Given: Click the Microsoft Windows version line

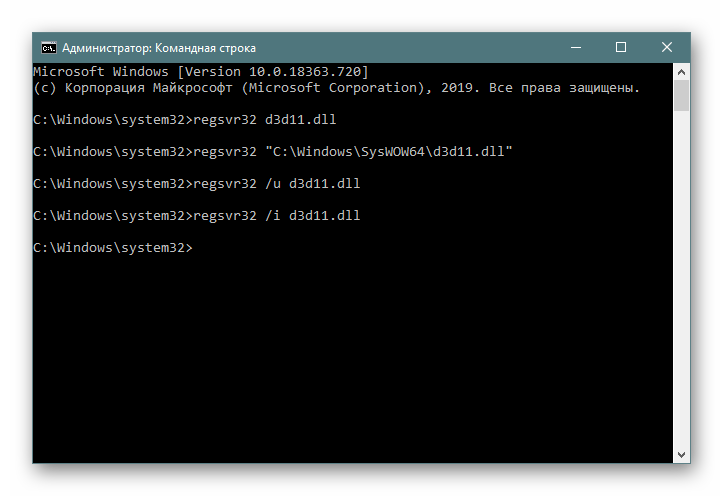Looking at the screenshot, I should coord(201,71).
